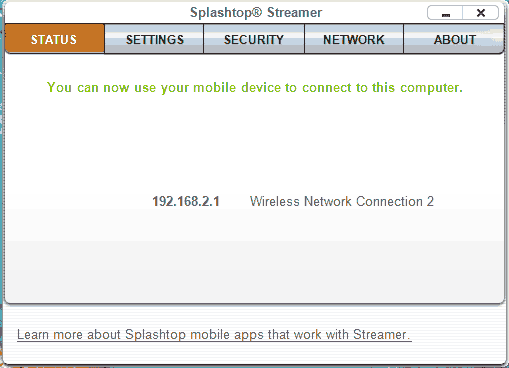Click the Splashtop Streamer title text
The width and height of the screenshot is (509, 368).
[x=256, y=13]
